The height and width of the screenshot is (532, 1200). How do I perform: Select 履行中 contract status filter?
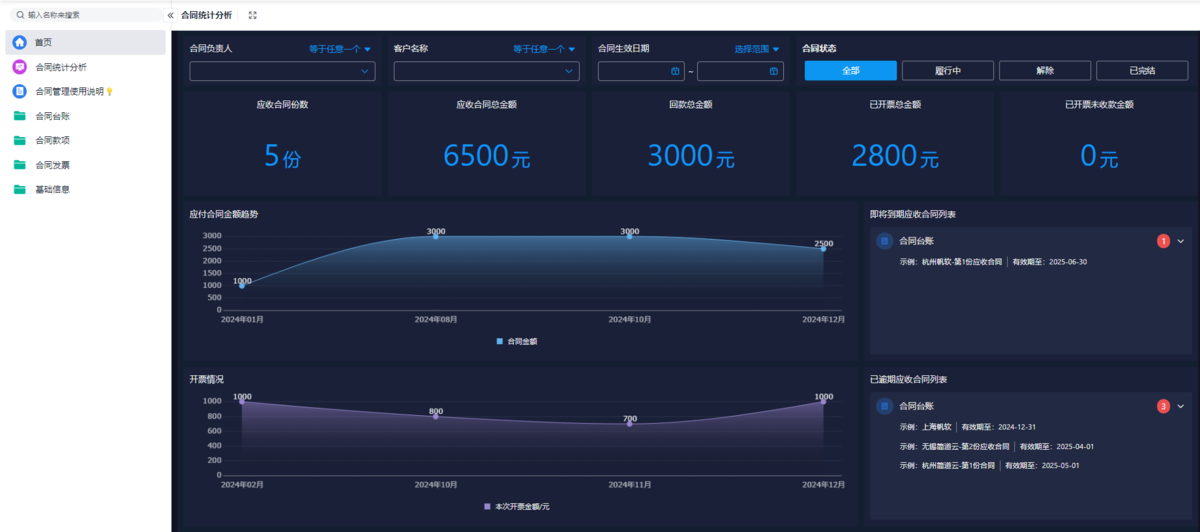point(947,70)
